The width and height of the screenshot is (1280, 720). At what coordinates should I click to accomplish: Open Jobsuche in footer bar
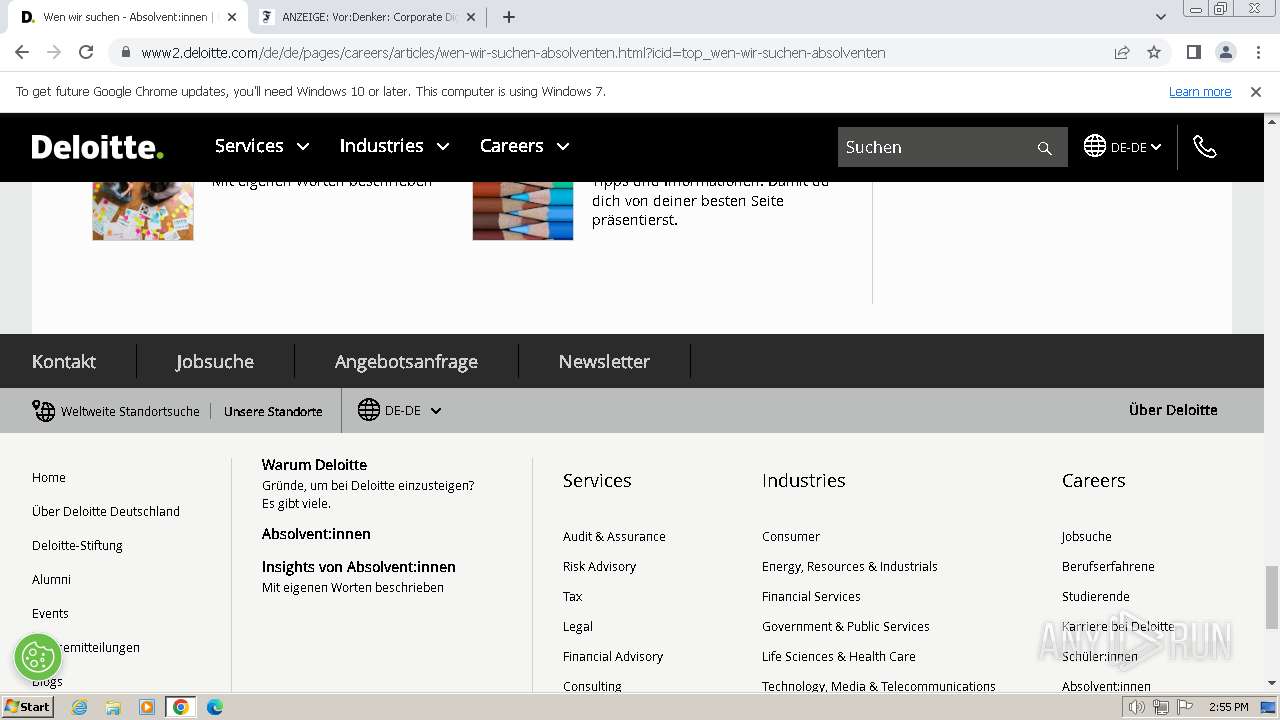point(215,361)
